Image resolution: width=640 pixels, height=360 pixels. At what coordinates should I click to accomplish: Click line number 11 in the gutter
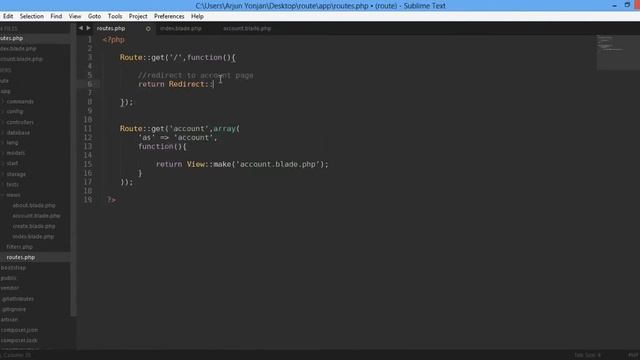coord(88,129)
